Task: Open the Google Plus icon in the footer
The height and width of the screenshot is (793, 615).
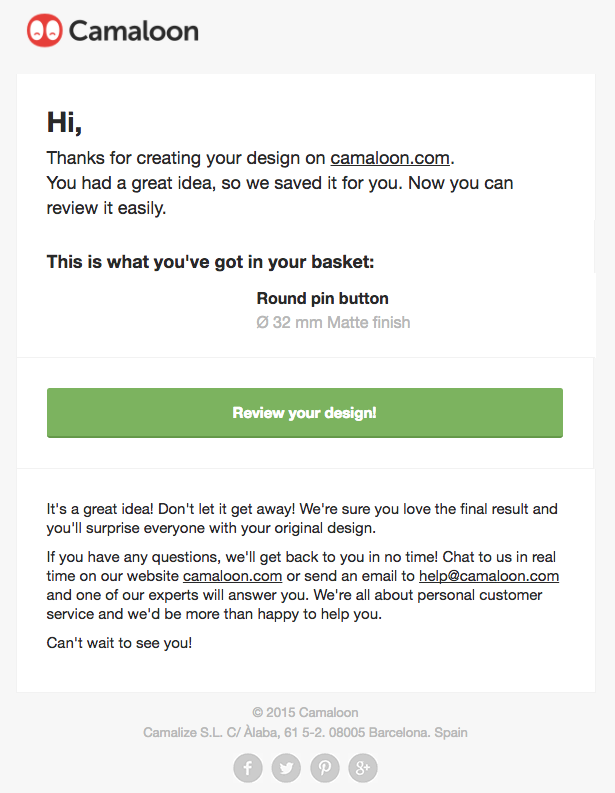Action: [x=363, y=768]
